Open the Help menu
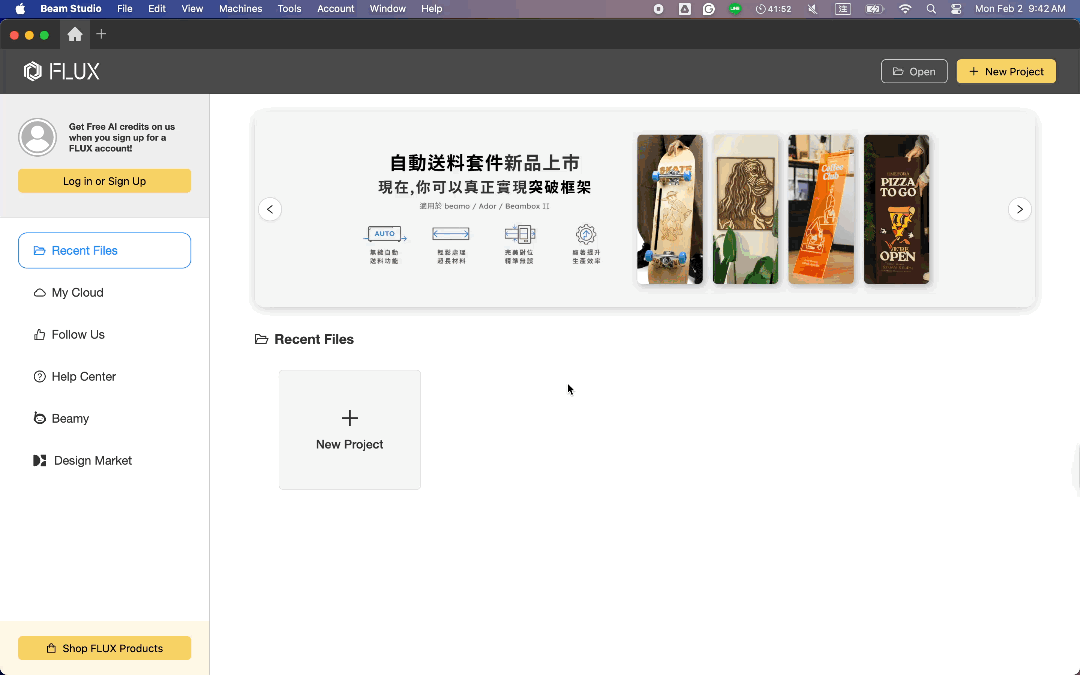Image resolution: width=1080 pixels, height=675 pixels. click(432, 9)
